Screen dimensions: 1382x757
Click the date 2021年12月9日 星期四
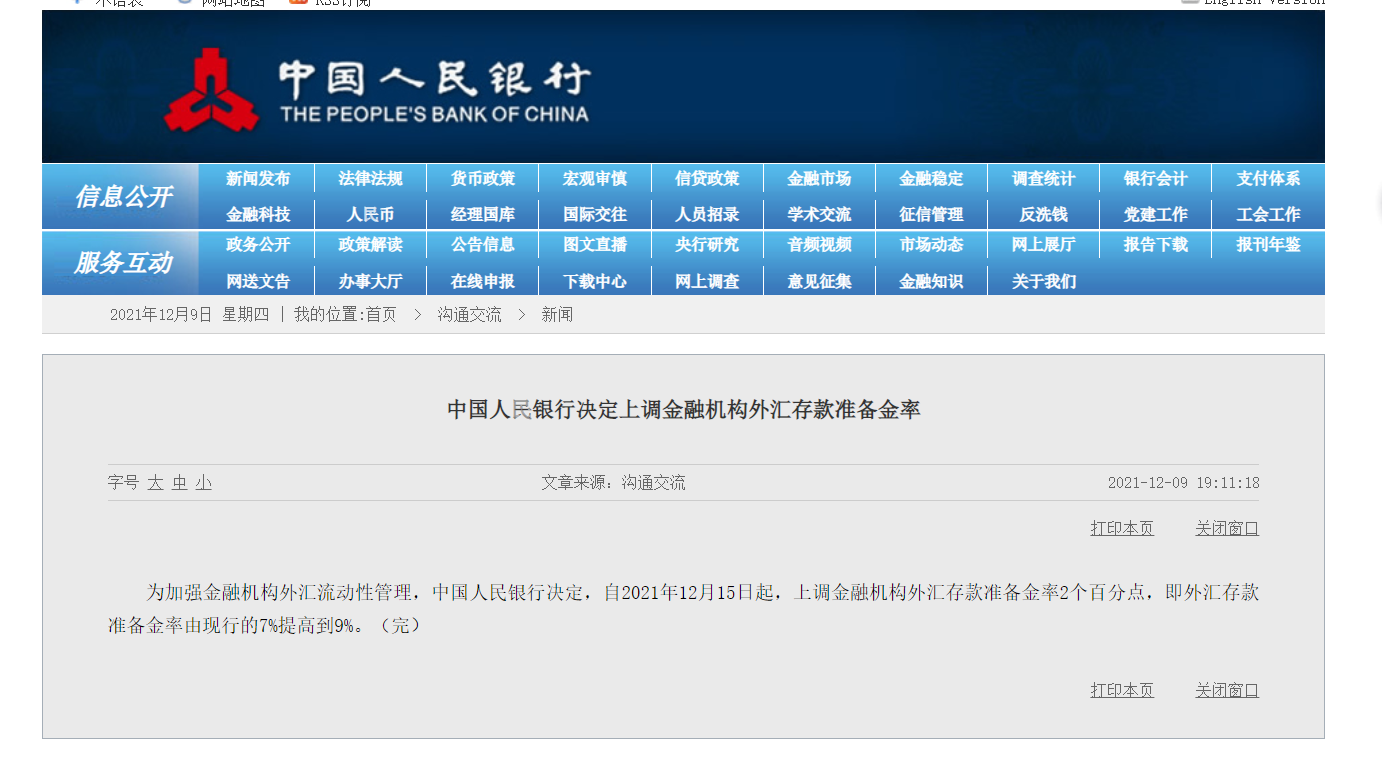coord(189,315)
